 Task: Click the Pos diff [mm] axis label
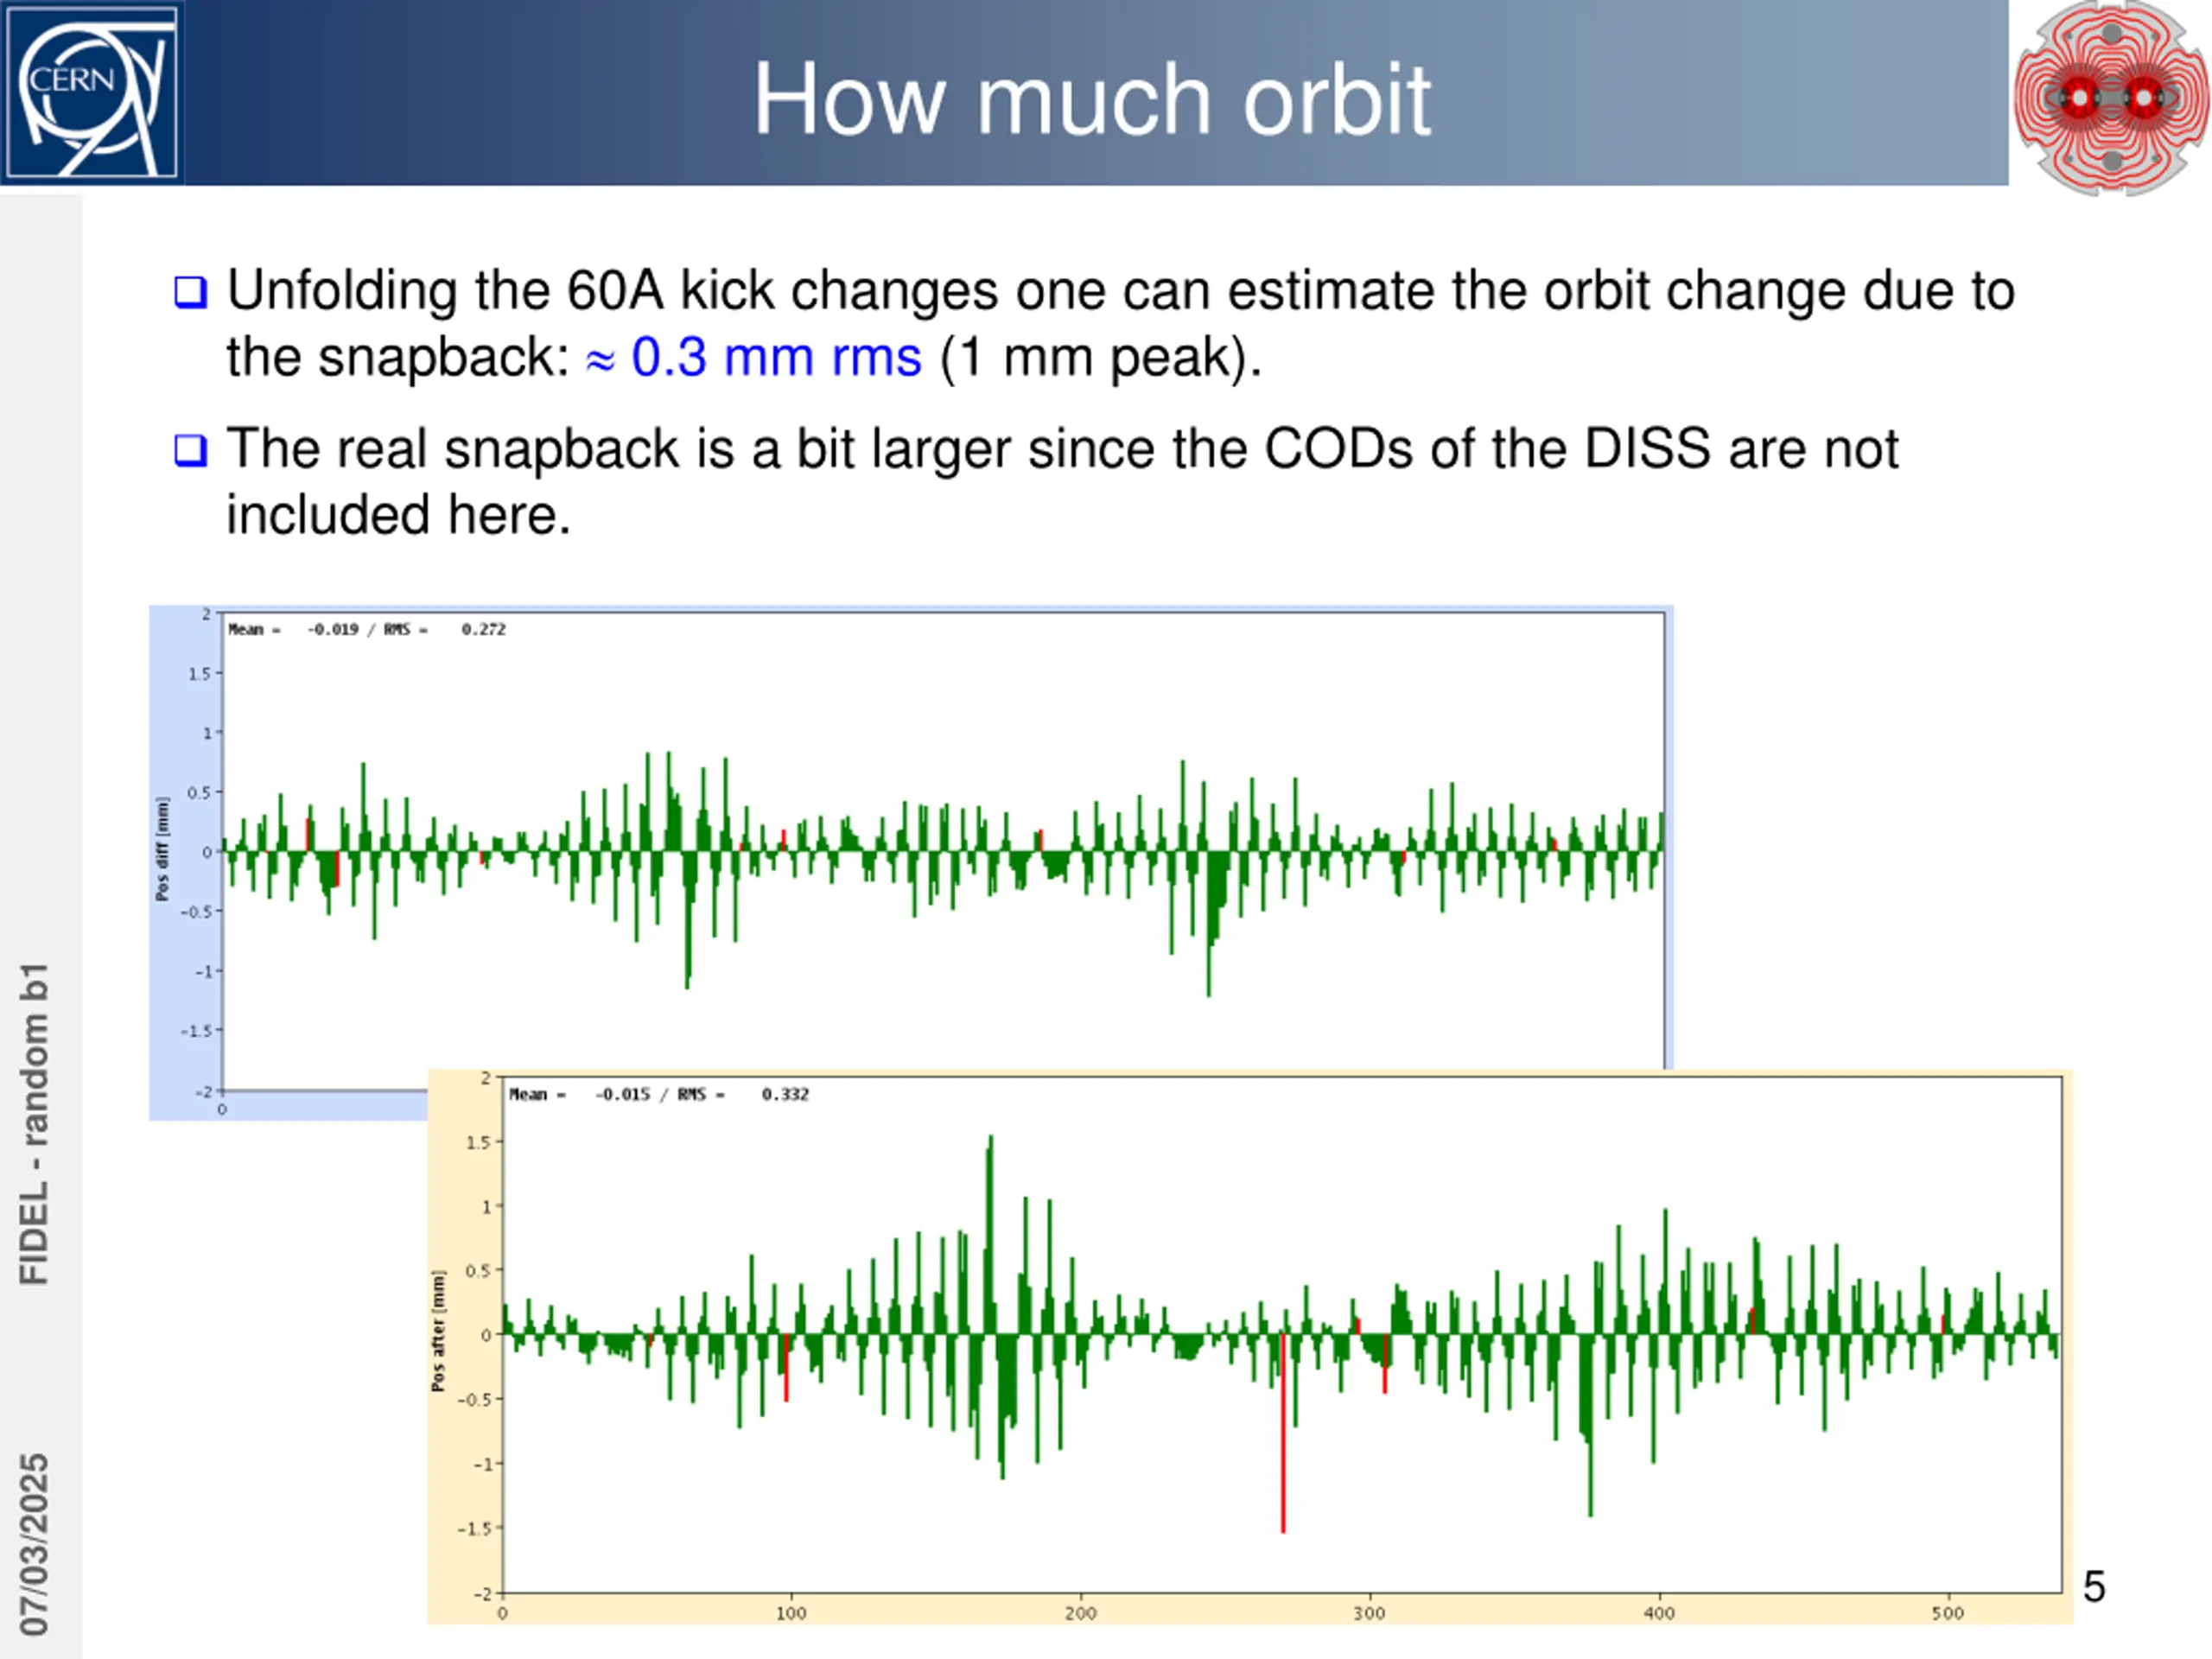(x=162, y=849)
